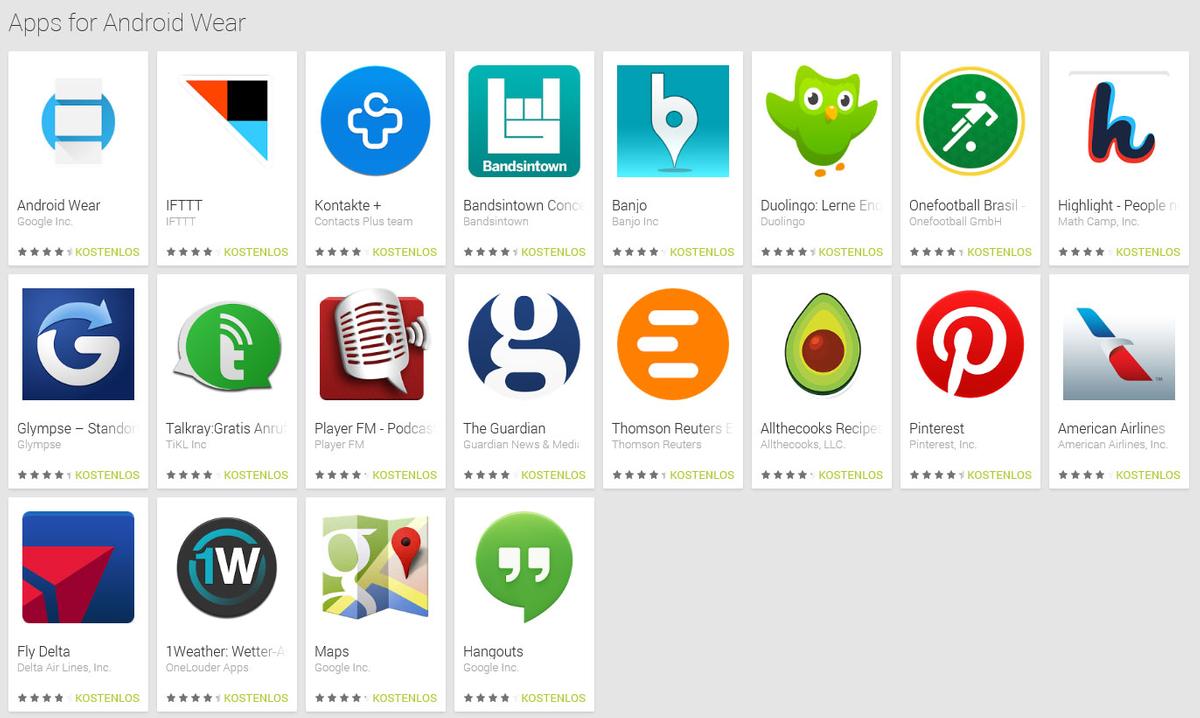
Task: Open American Airlines, Inc. developer link
Action: click(1112, 444)
